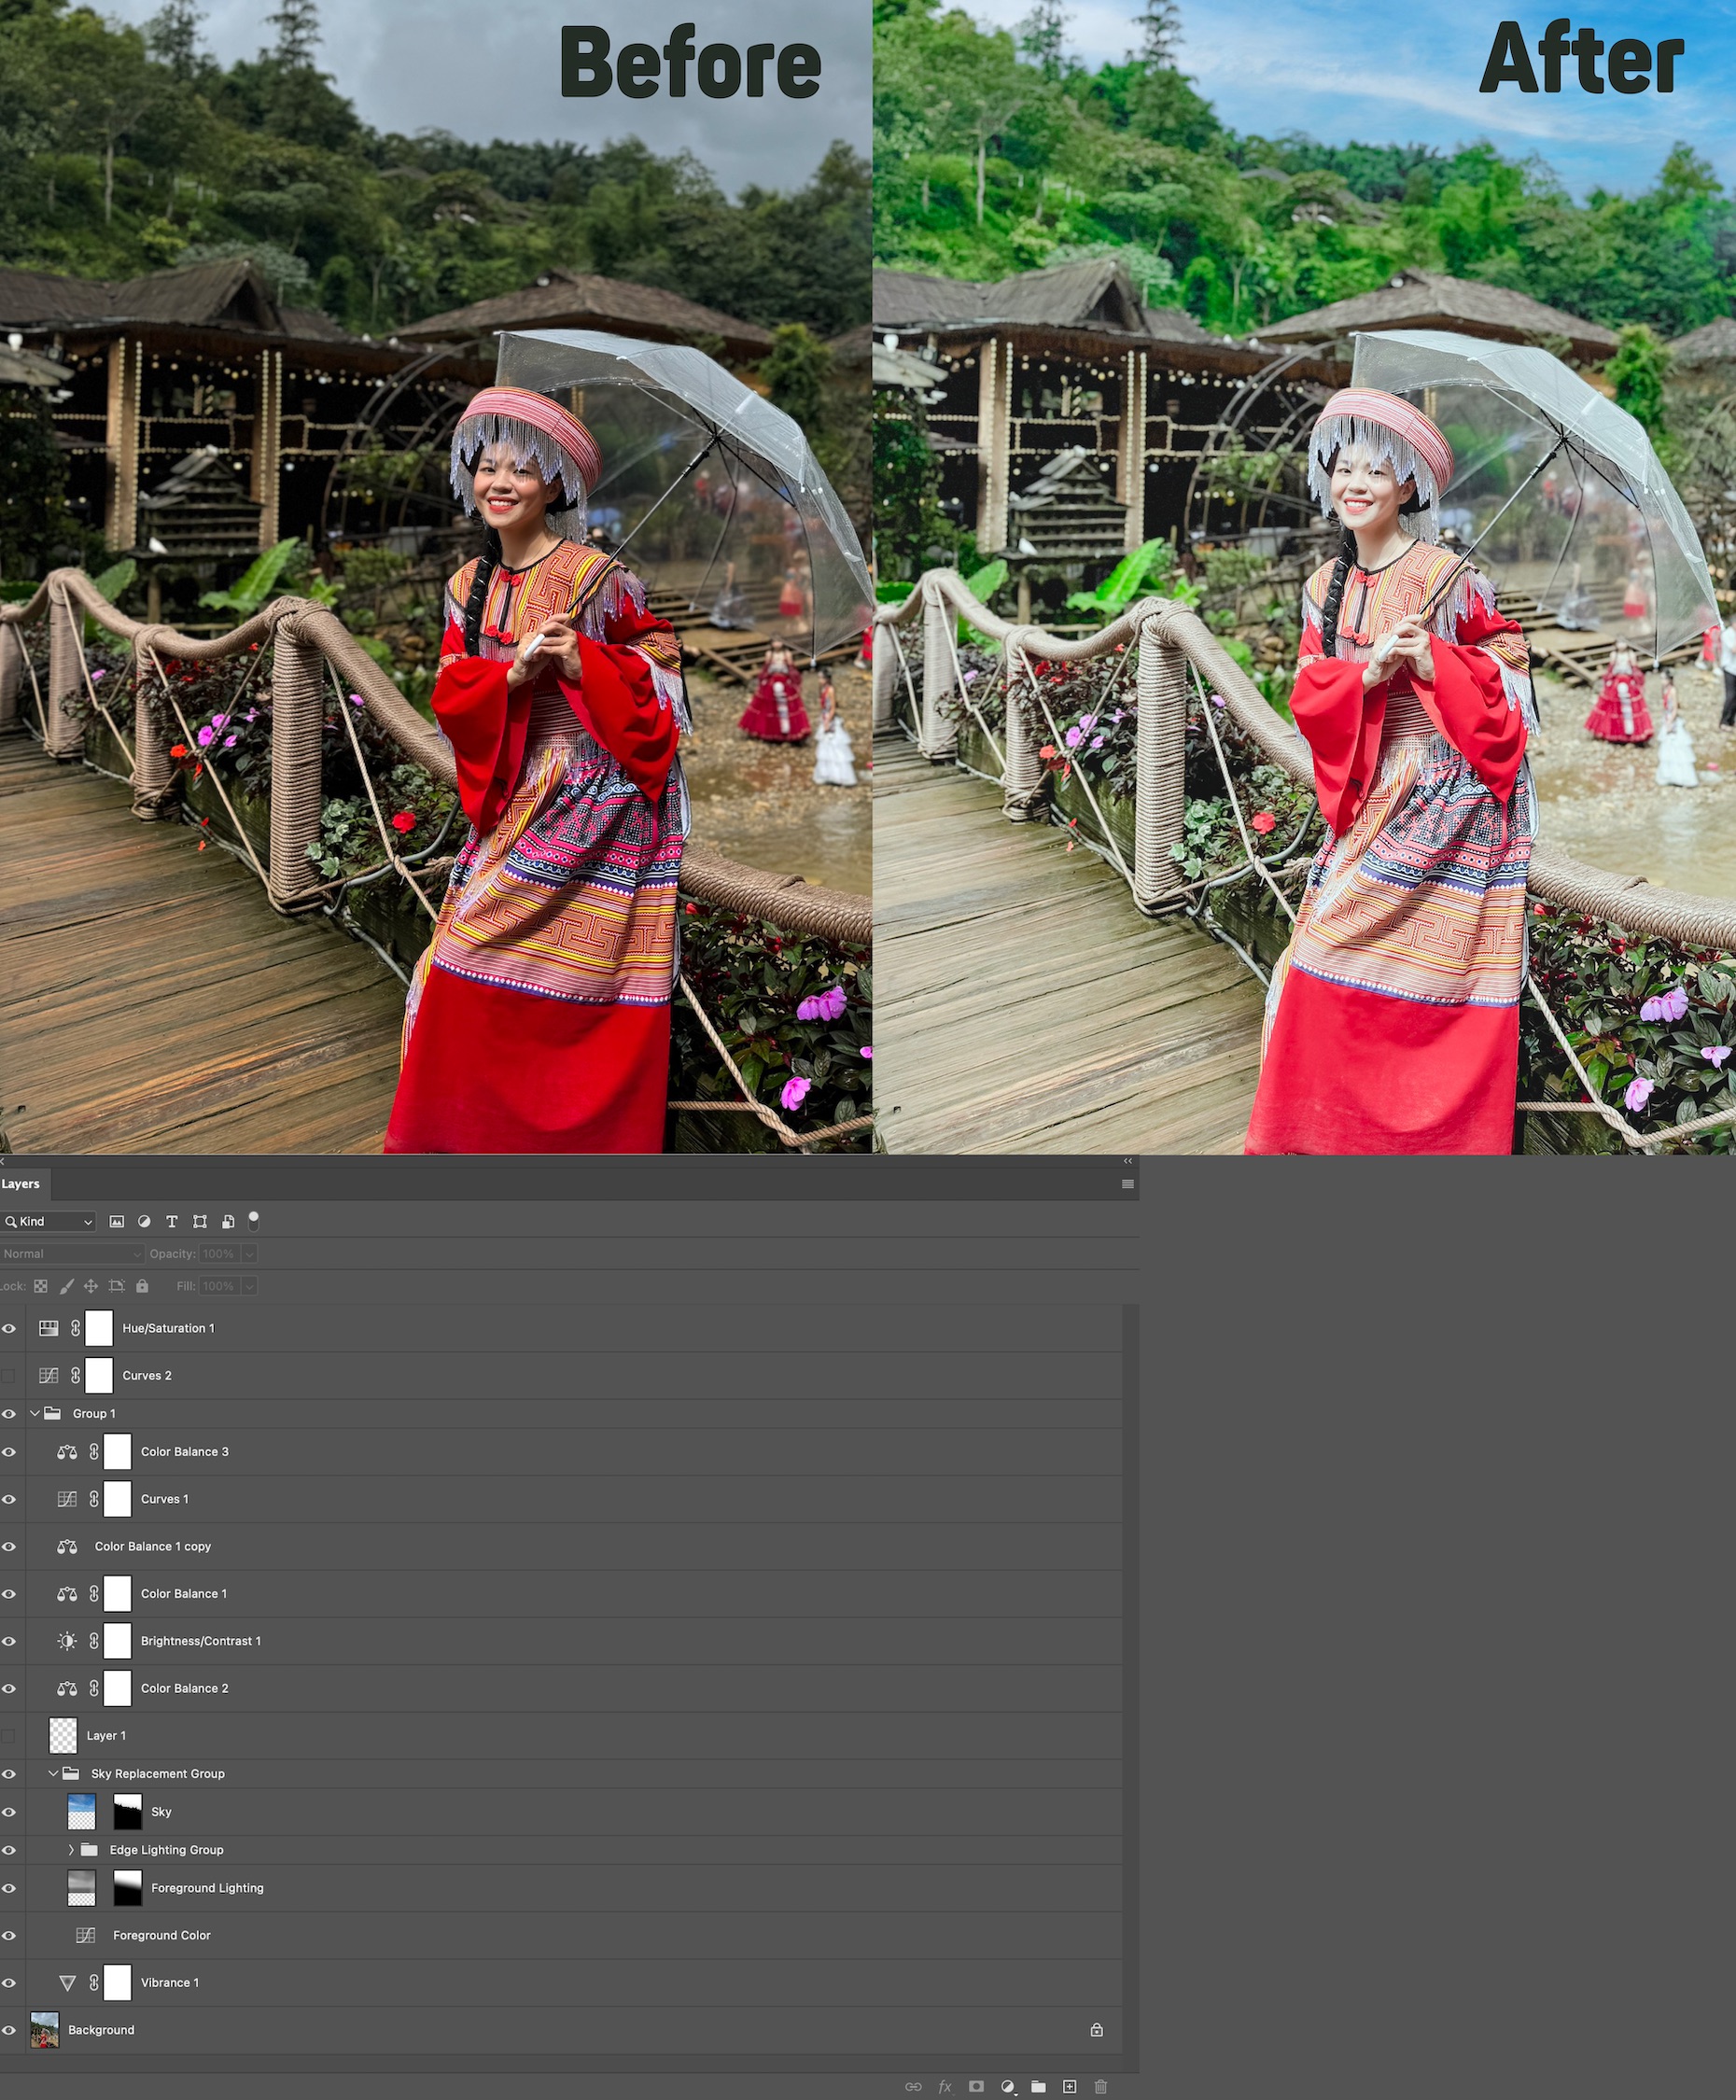Click Opacity value field
Screen dimensions: 1736x2100
click(x=219, y=1254)
